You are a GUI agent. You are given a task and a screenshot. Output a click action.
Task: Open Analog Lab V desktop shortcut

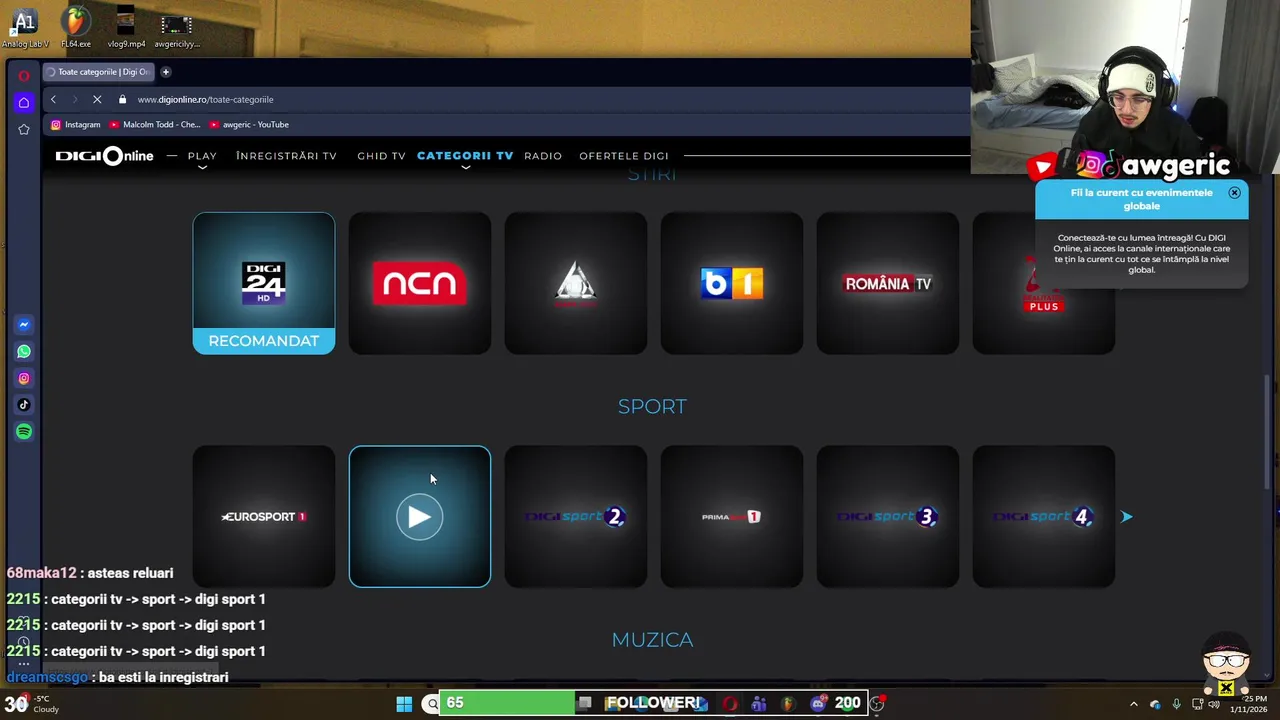tap(25, 28)
